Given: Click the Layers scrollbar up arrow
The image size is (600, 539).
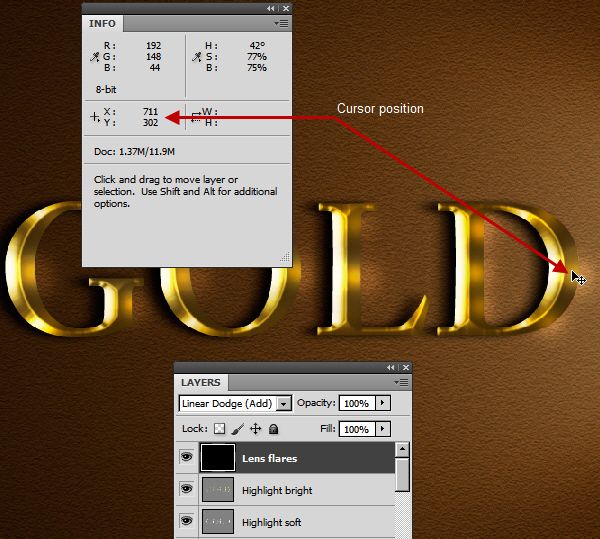Looking at the screenshot, I should pyautogui.click(x=402, y=449).
